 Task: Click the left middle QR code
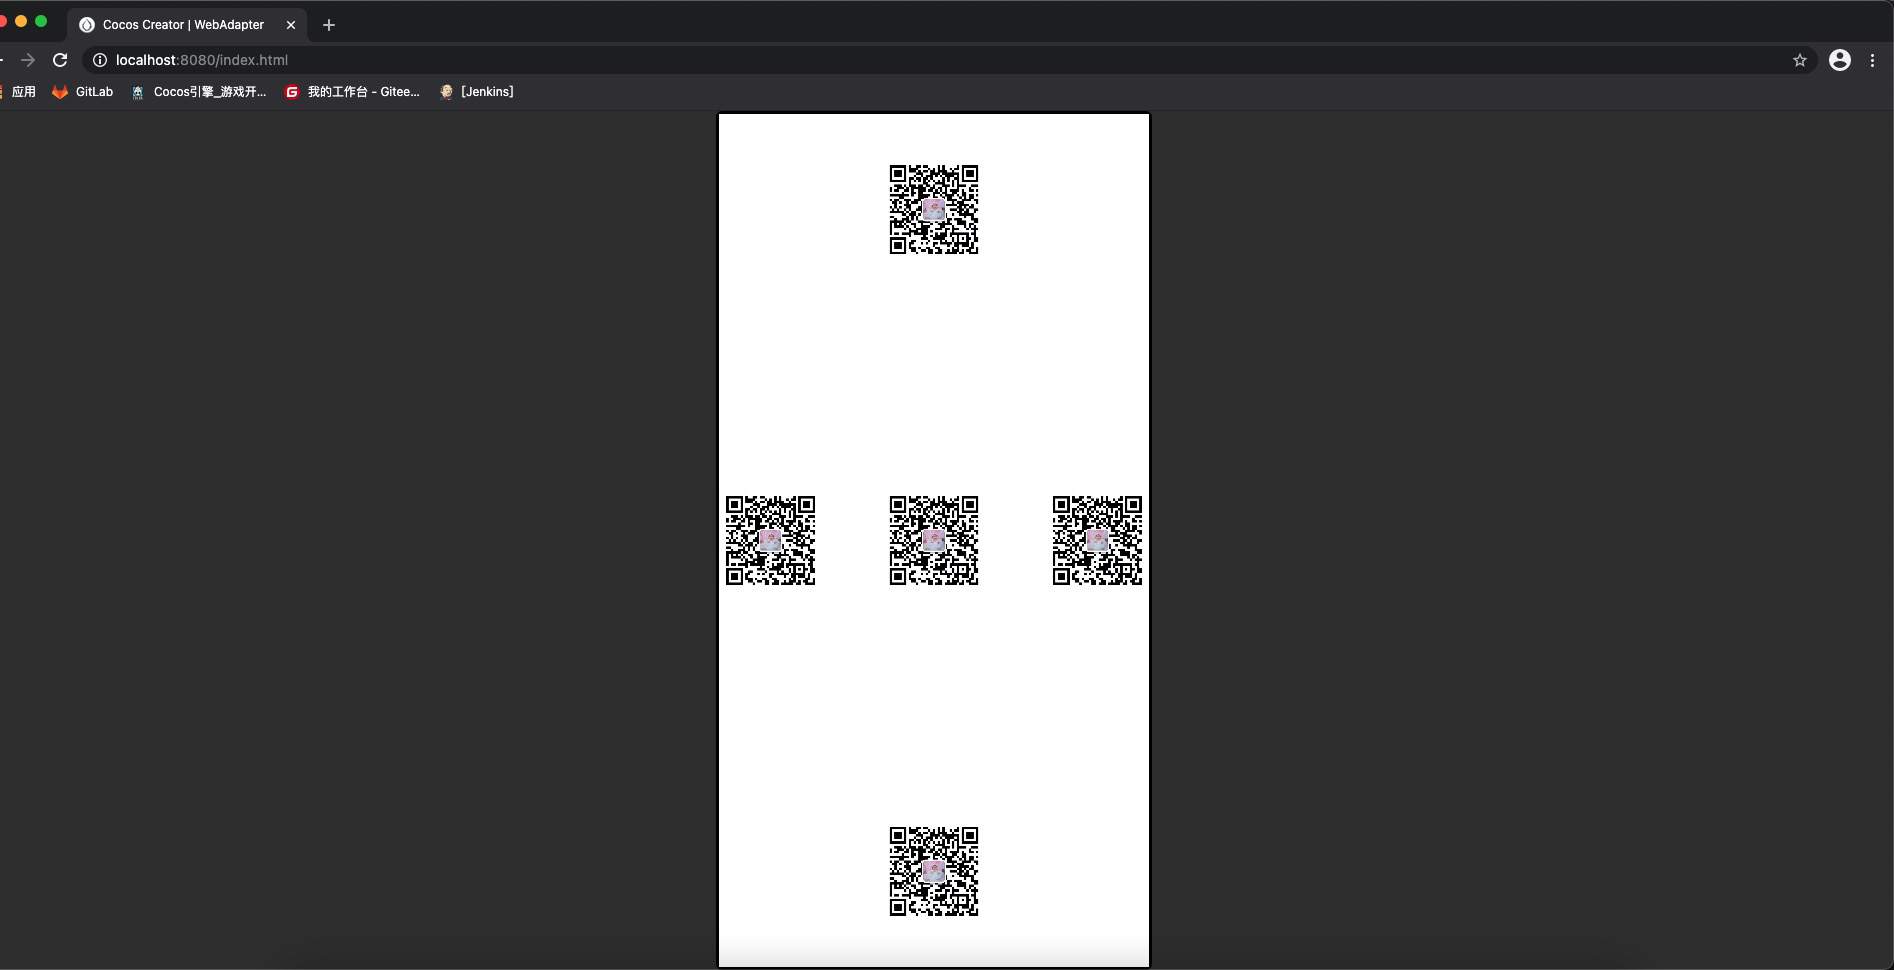coord(770,540)
